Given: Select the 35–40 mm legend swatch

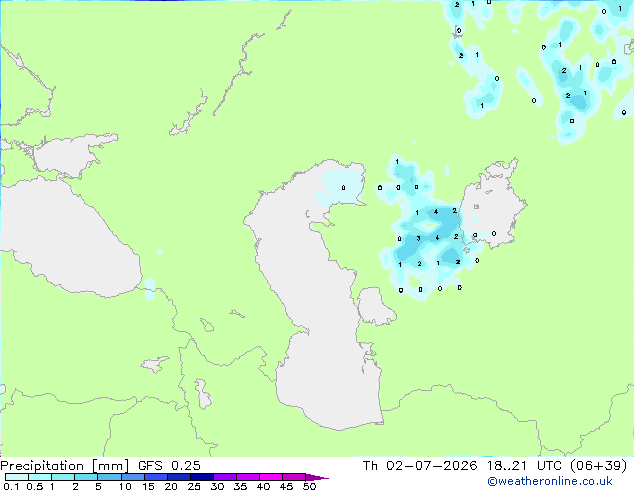Looking at the screenshot, I should 247,477.
